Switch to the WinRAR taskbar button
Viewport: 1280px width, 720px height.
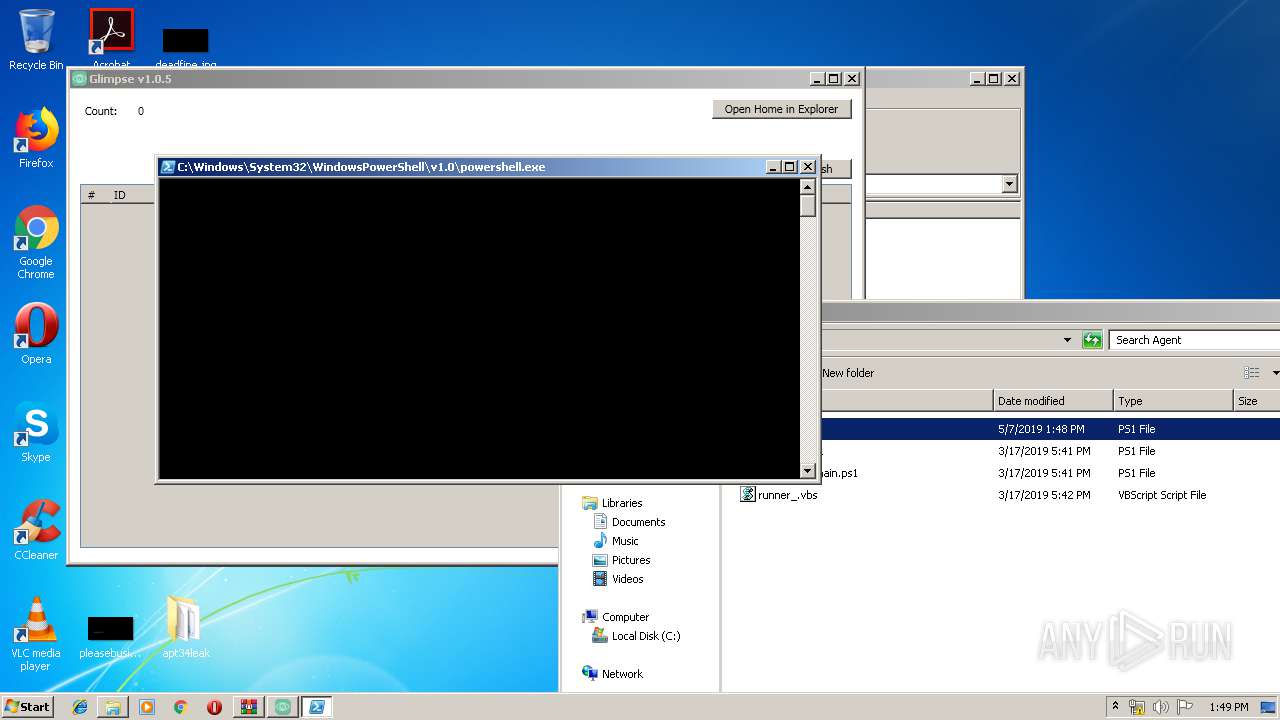pos(248,707)
